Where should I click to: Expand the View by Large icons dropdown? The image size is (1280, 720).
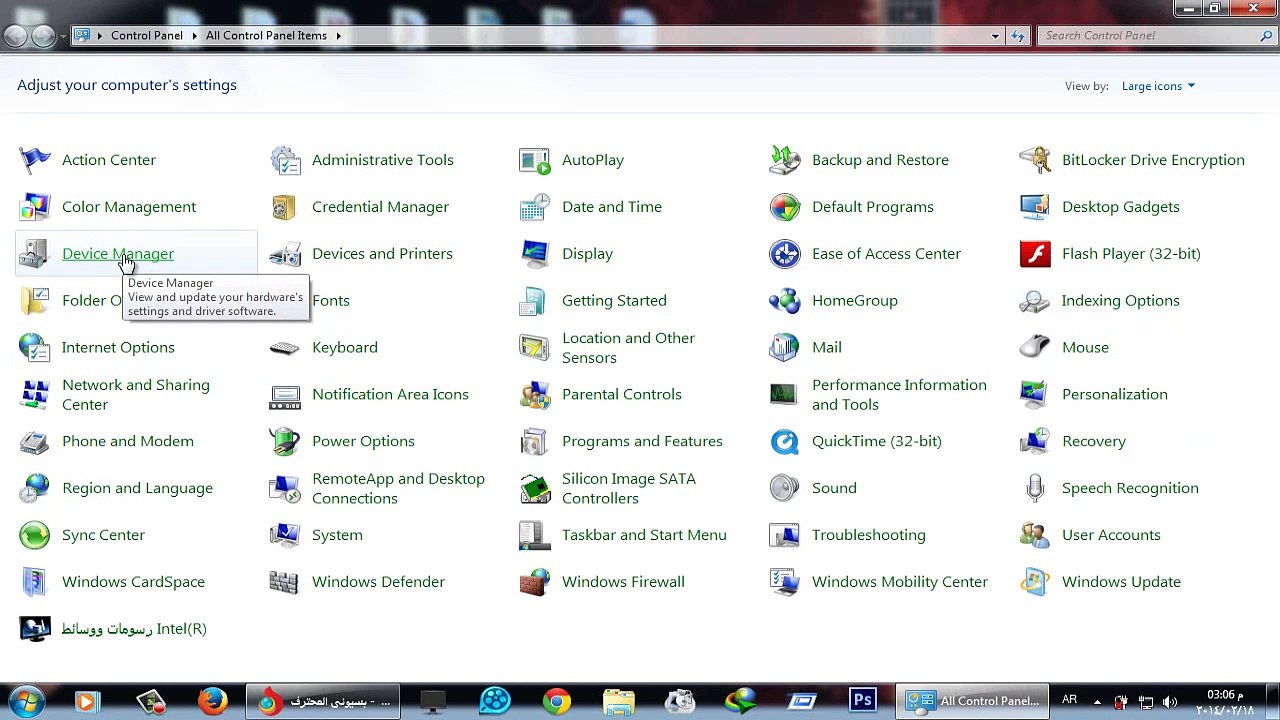1158,86
